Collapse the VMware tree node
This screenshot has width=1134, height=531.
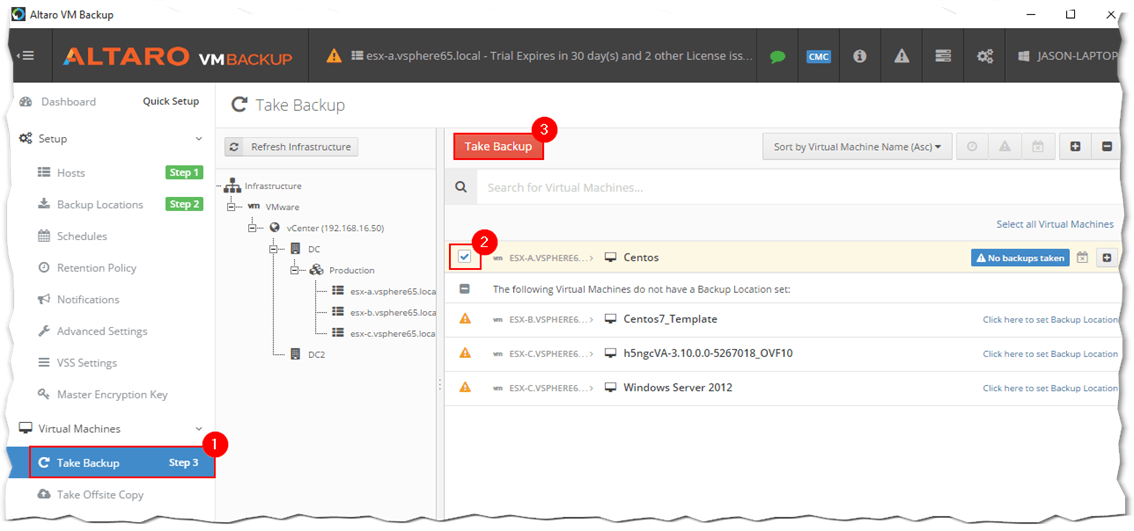pos(232,207)
